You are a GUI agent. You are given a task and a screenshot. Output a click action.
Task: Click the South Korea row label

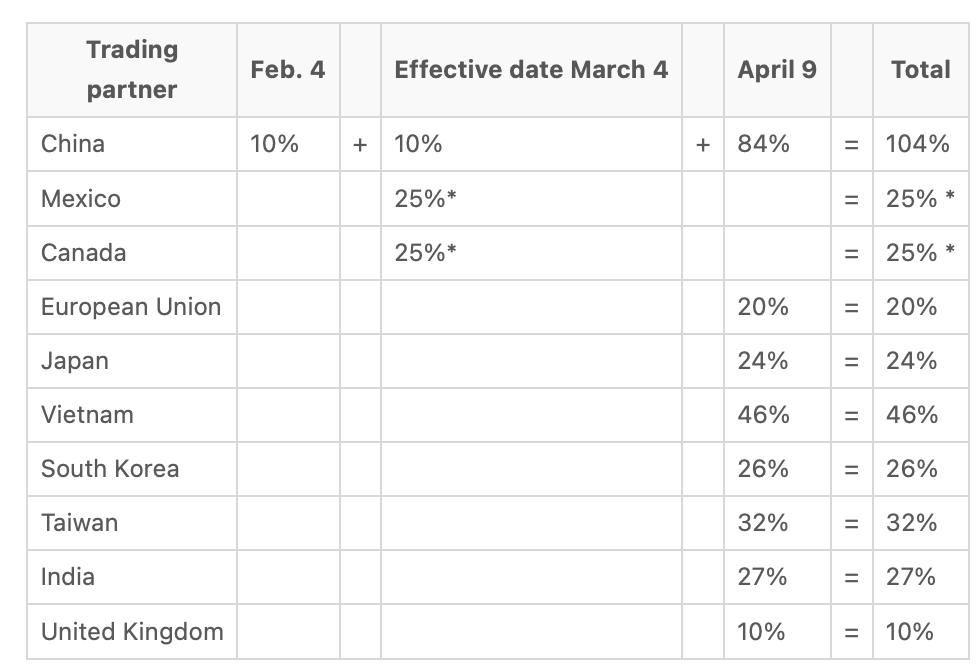click(x=110, y=469)
